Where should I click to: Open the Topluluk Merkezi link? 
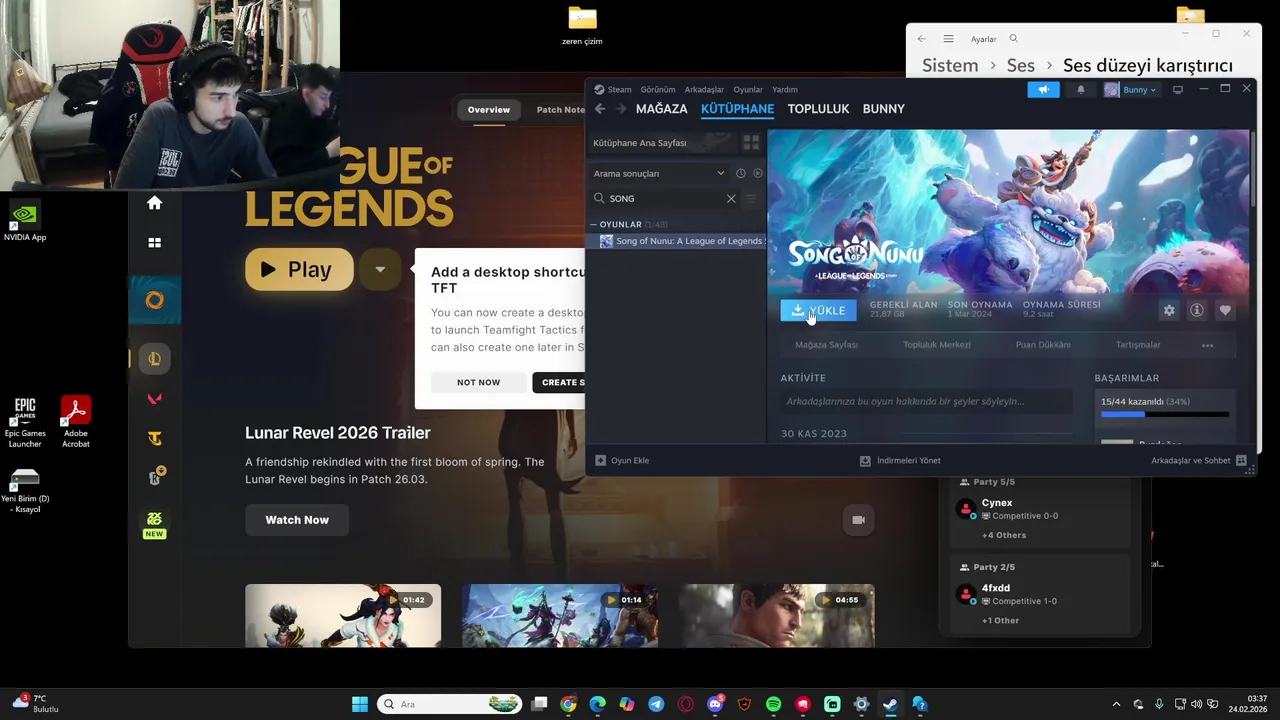coord(937,345)
